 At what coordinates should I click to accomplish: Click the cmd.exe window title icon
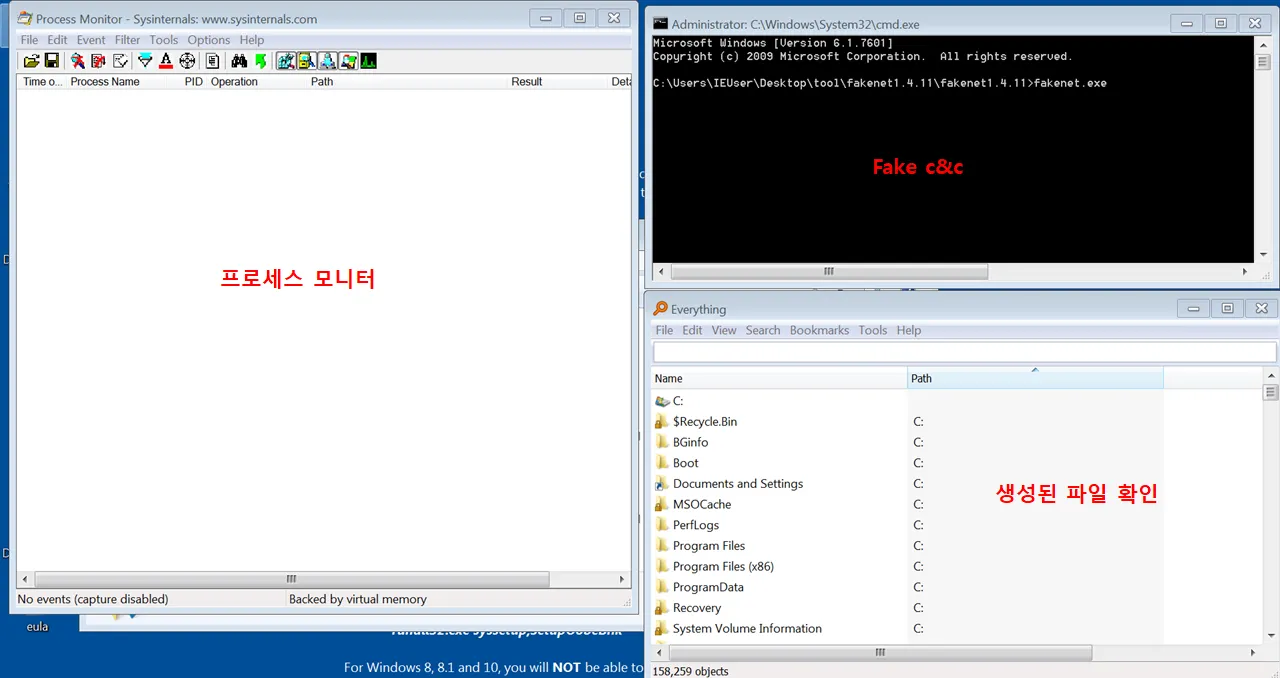coord(661,23)
